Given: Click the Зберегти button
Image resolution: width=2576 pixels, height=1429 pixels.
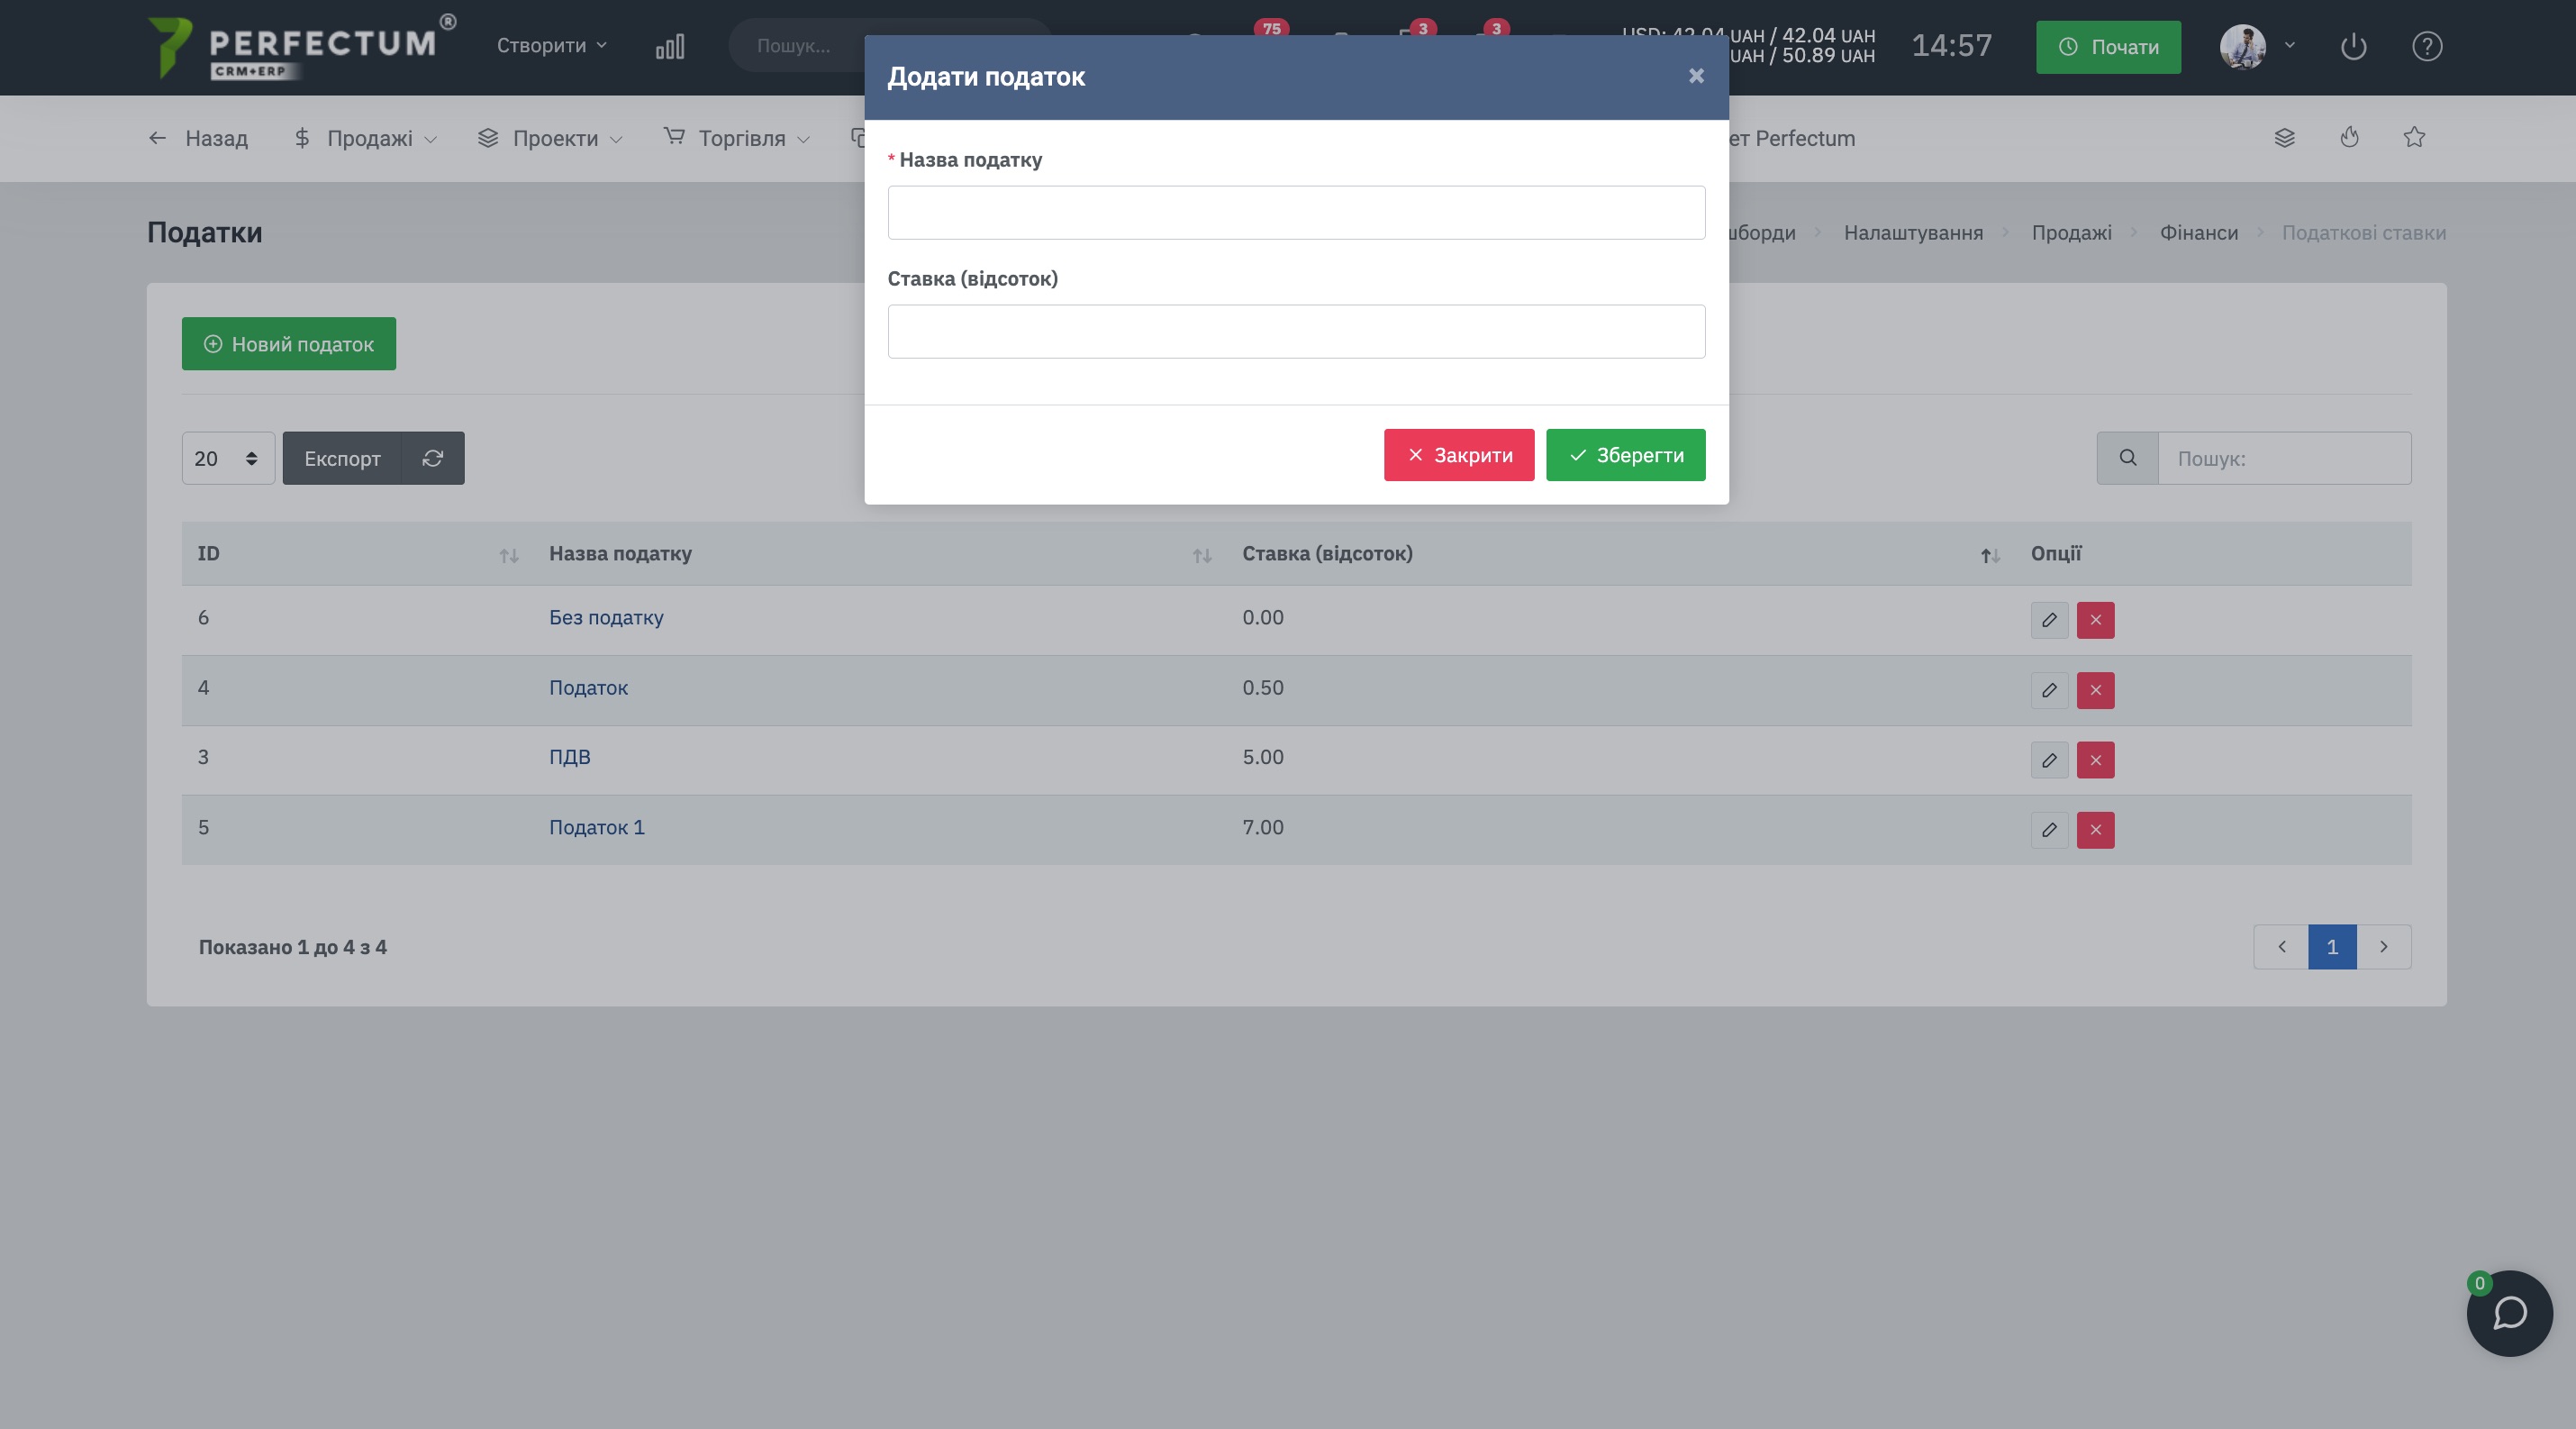Looking at the screenshot, I should point(1625,455).
